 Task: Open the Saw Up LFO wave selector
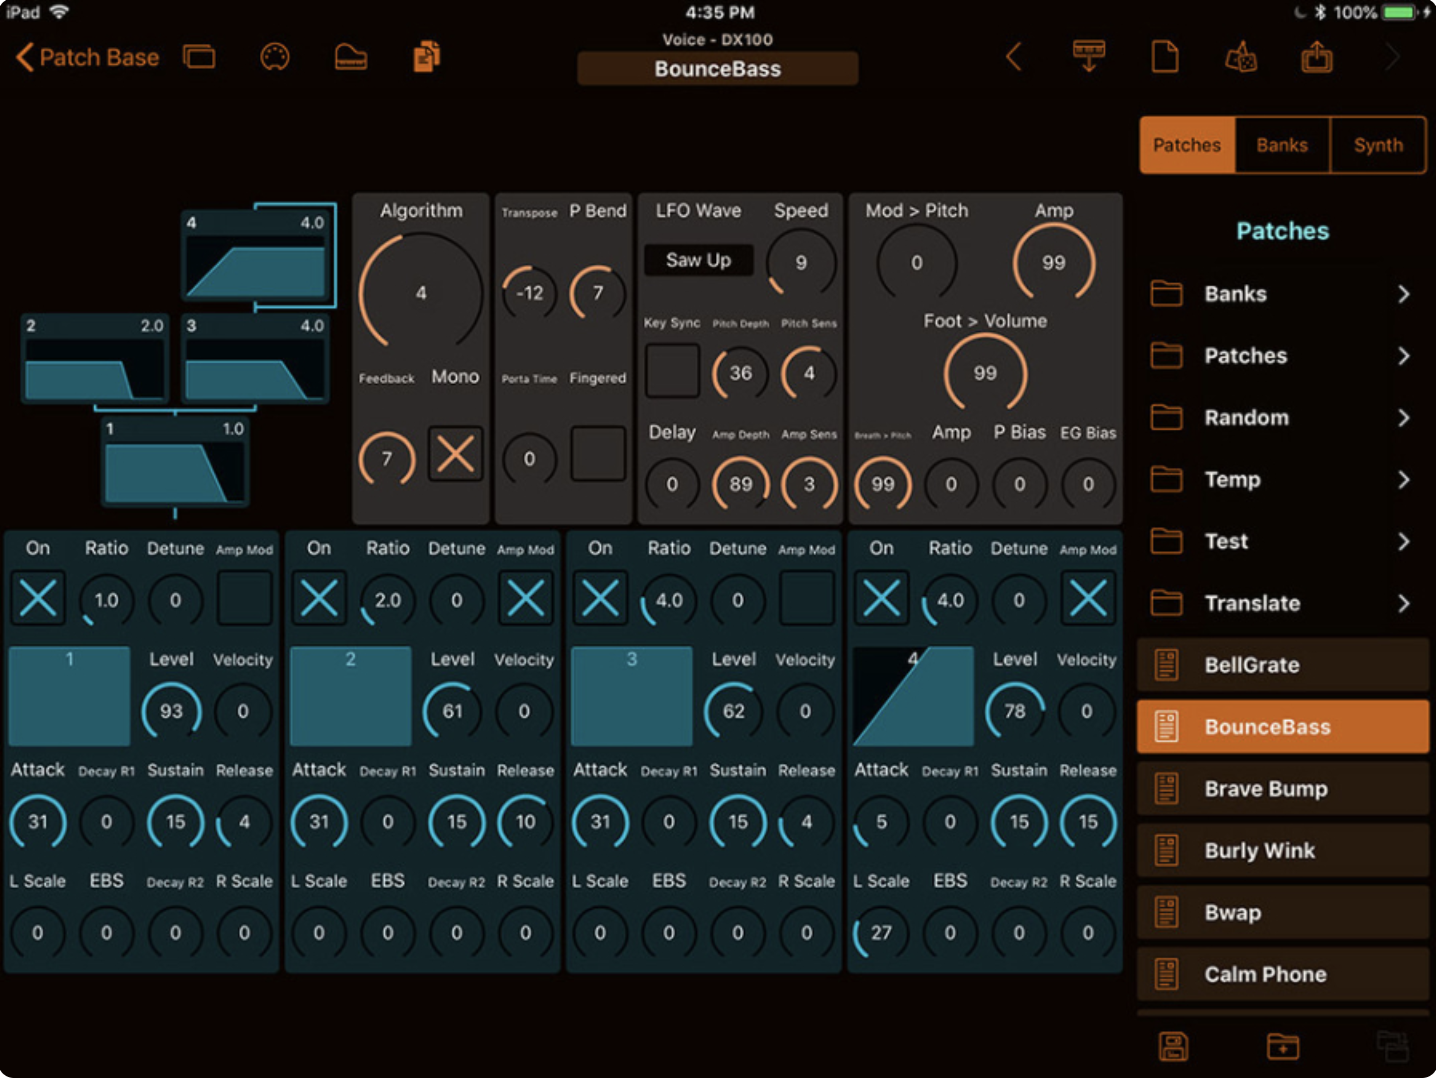(x=697, y=260)
